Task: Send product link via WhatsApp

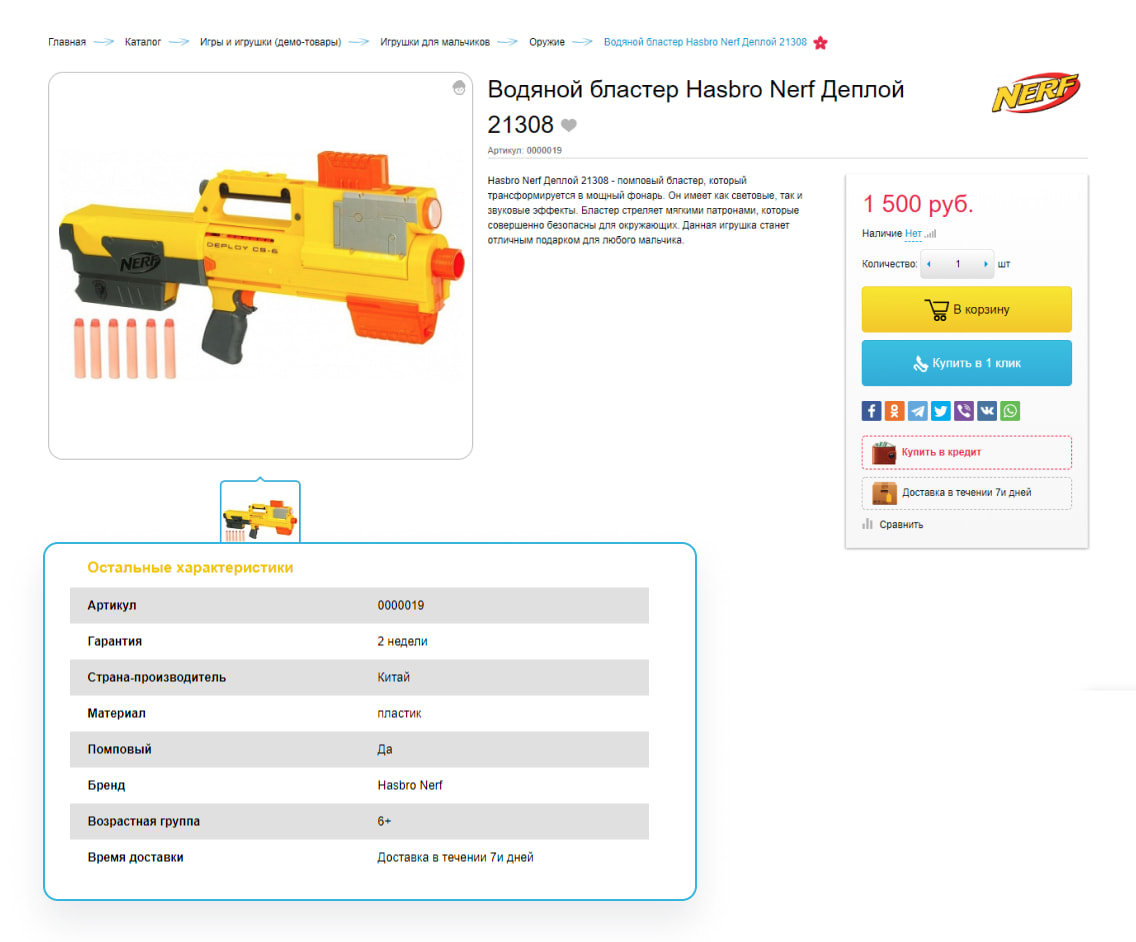Action: pos(1010,411)
